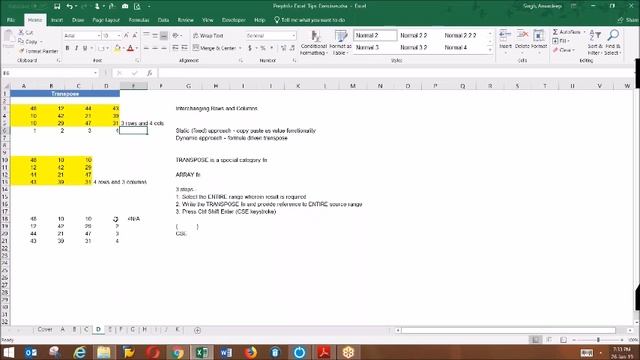Open the Fill dropdown
640x360 pixels.
[x=561, y=41]
